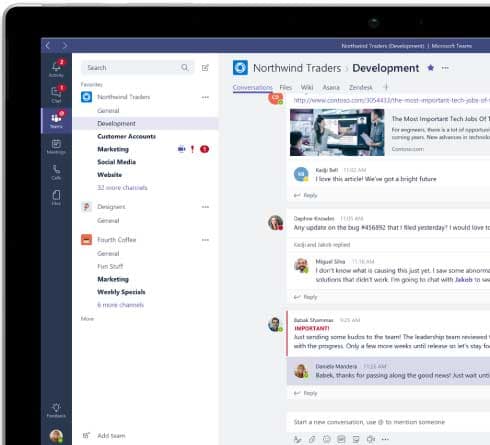
Task: Open the Activity feed icon
Action: point(56,68)
